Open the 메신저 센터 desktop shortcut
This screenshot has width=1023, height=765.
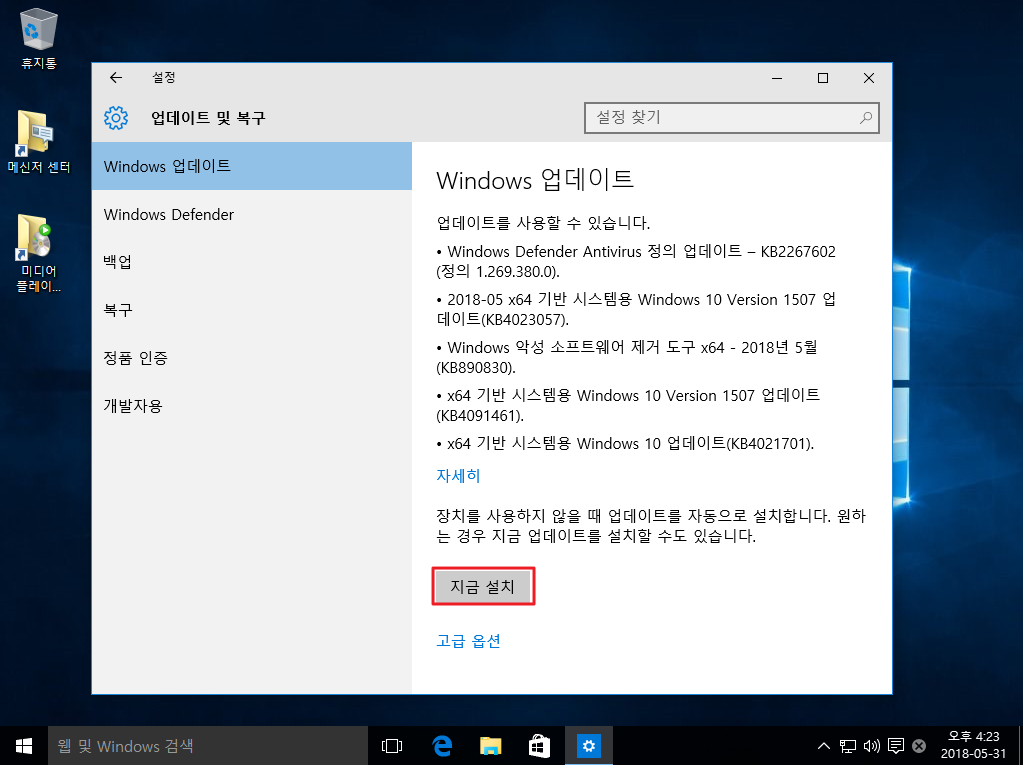pos(39,142)
